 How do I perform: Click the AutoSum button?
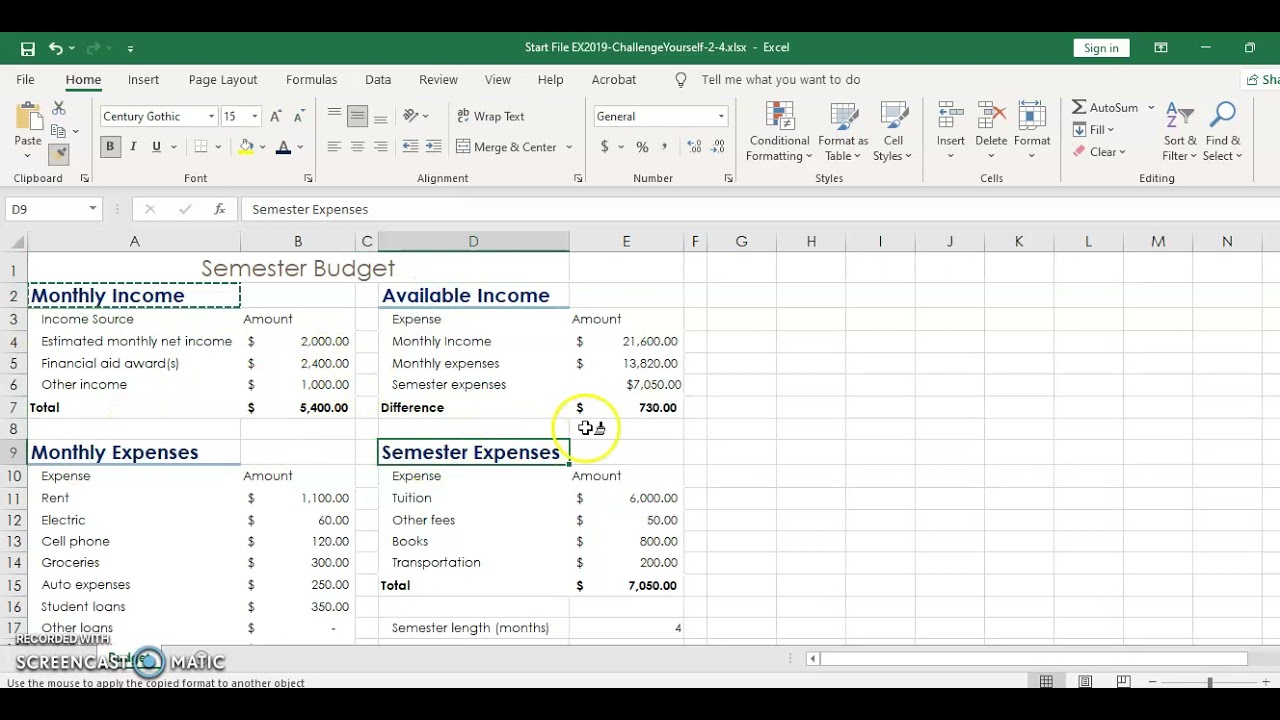[1105, 107]
